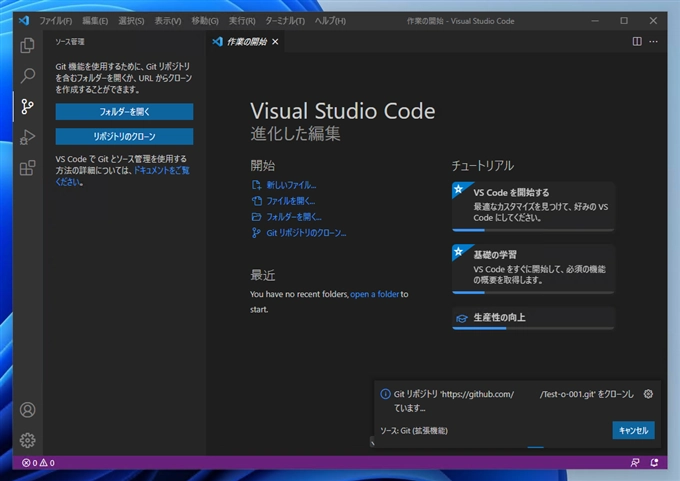Open the Explorer view in activity bar
Viewport: 680px width, 481px height.
point(27,46)
